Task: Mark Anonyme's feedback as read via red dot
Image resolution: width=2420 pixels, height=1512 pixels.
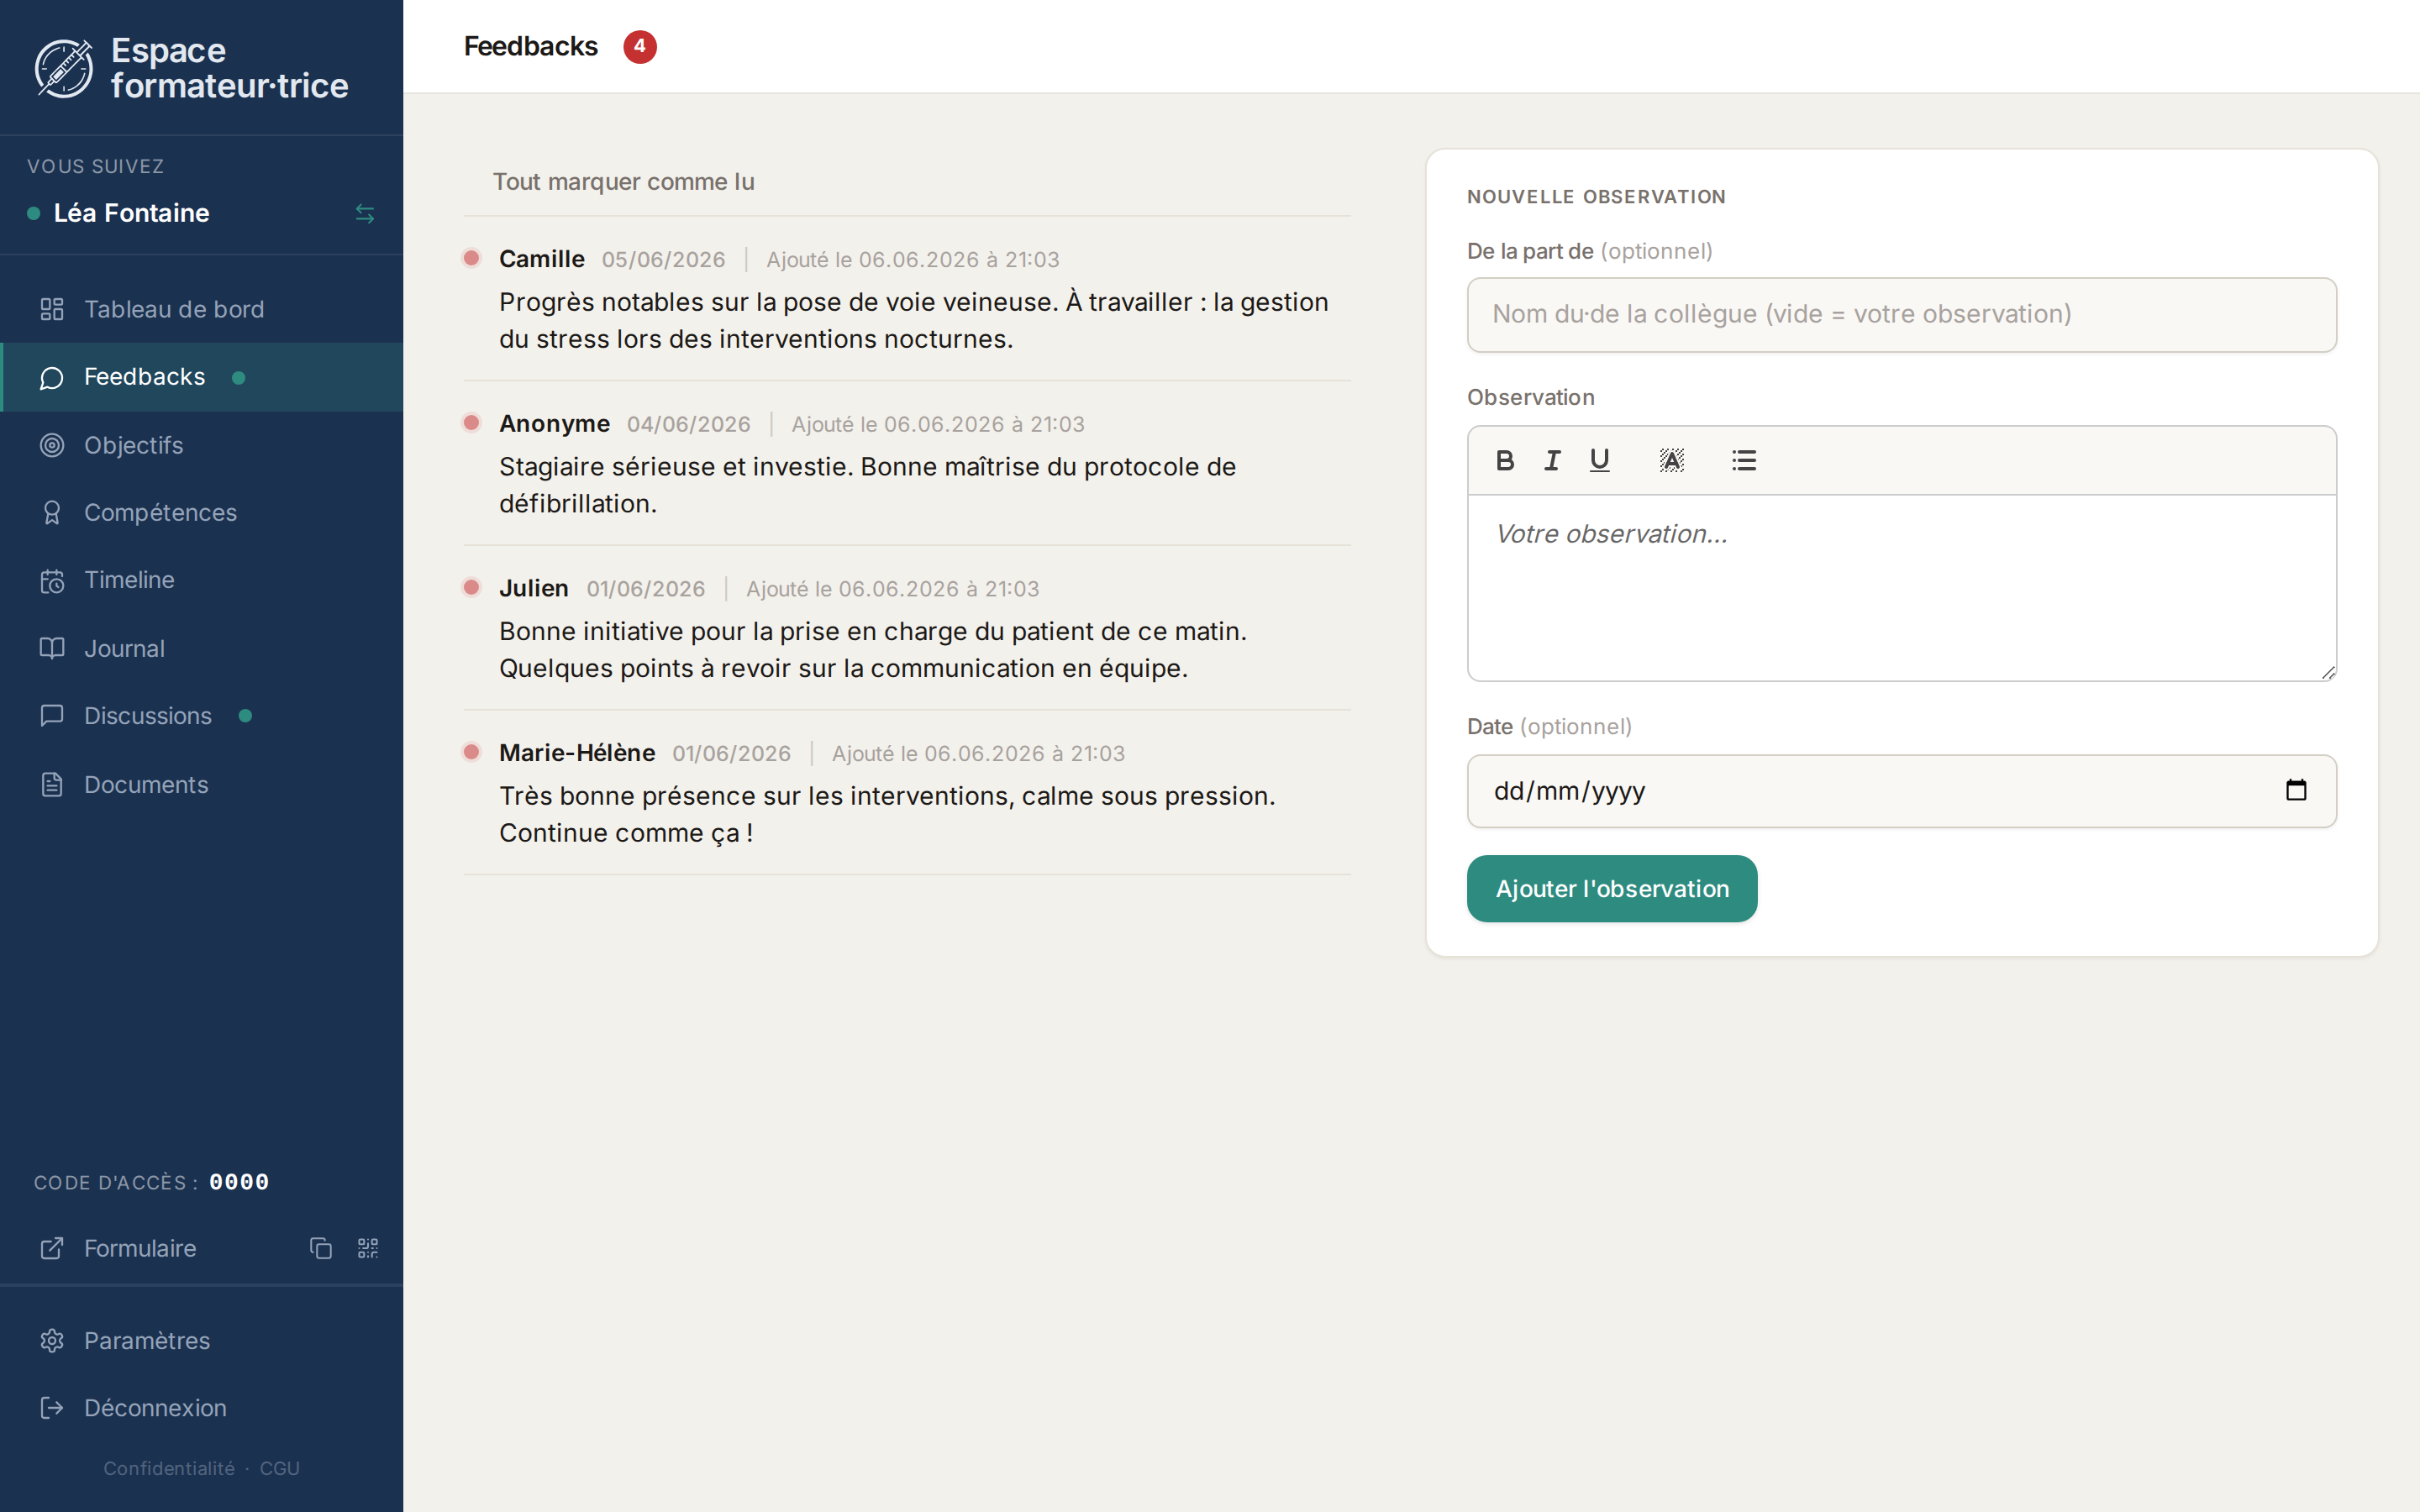Action: click(472, 422)
